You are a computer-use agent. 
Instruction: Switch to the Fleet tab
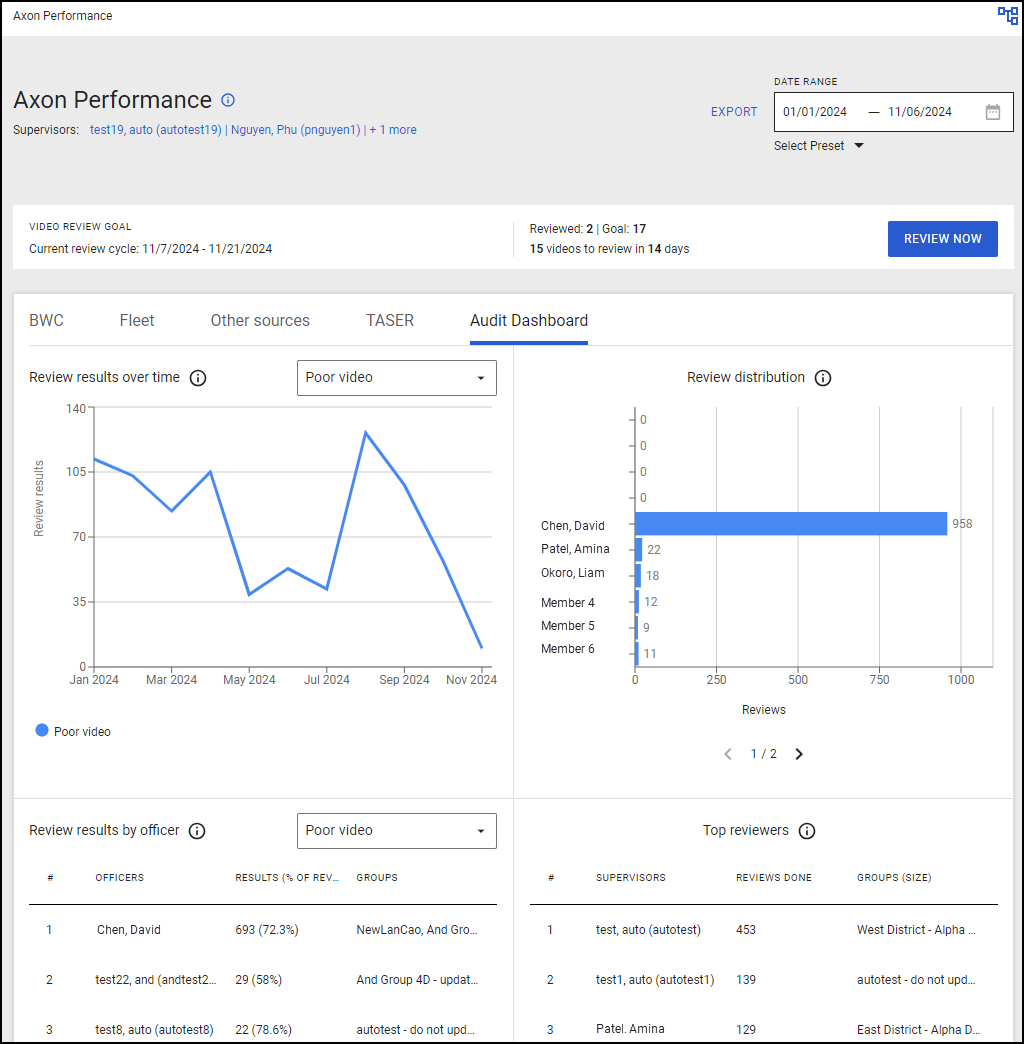tap(137, 320)
